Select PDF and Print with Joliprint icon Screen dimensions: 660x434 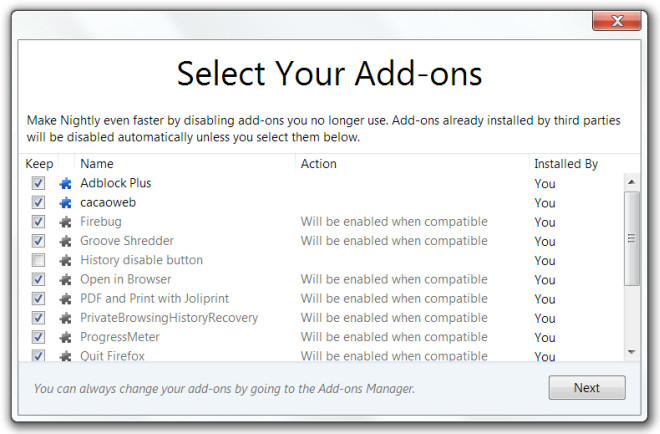coord(65,299)
